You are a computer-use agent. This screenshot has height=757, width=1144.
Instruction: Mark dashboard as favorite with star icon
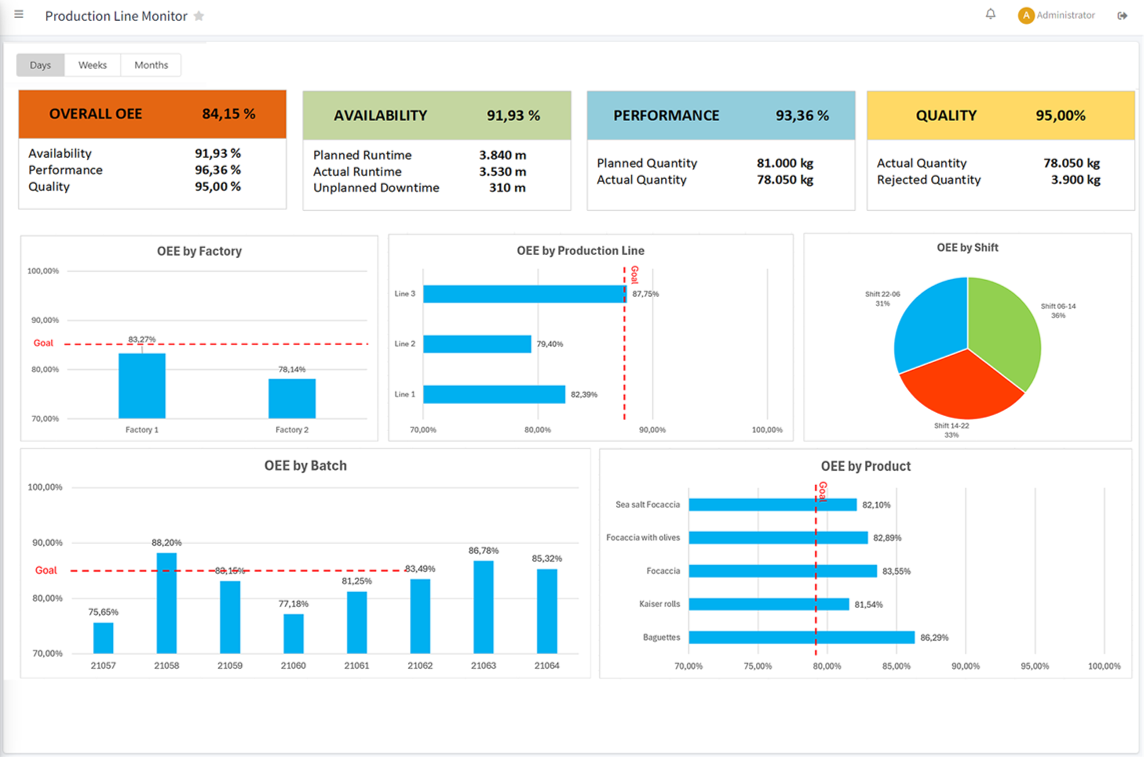pyautogui.click(x=199, y=16)
